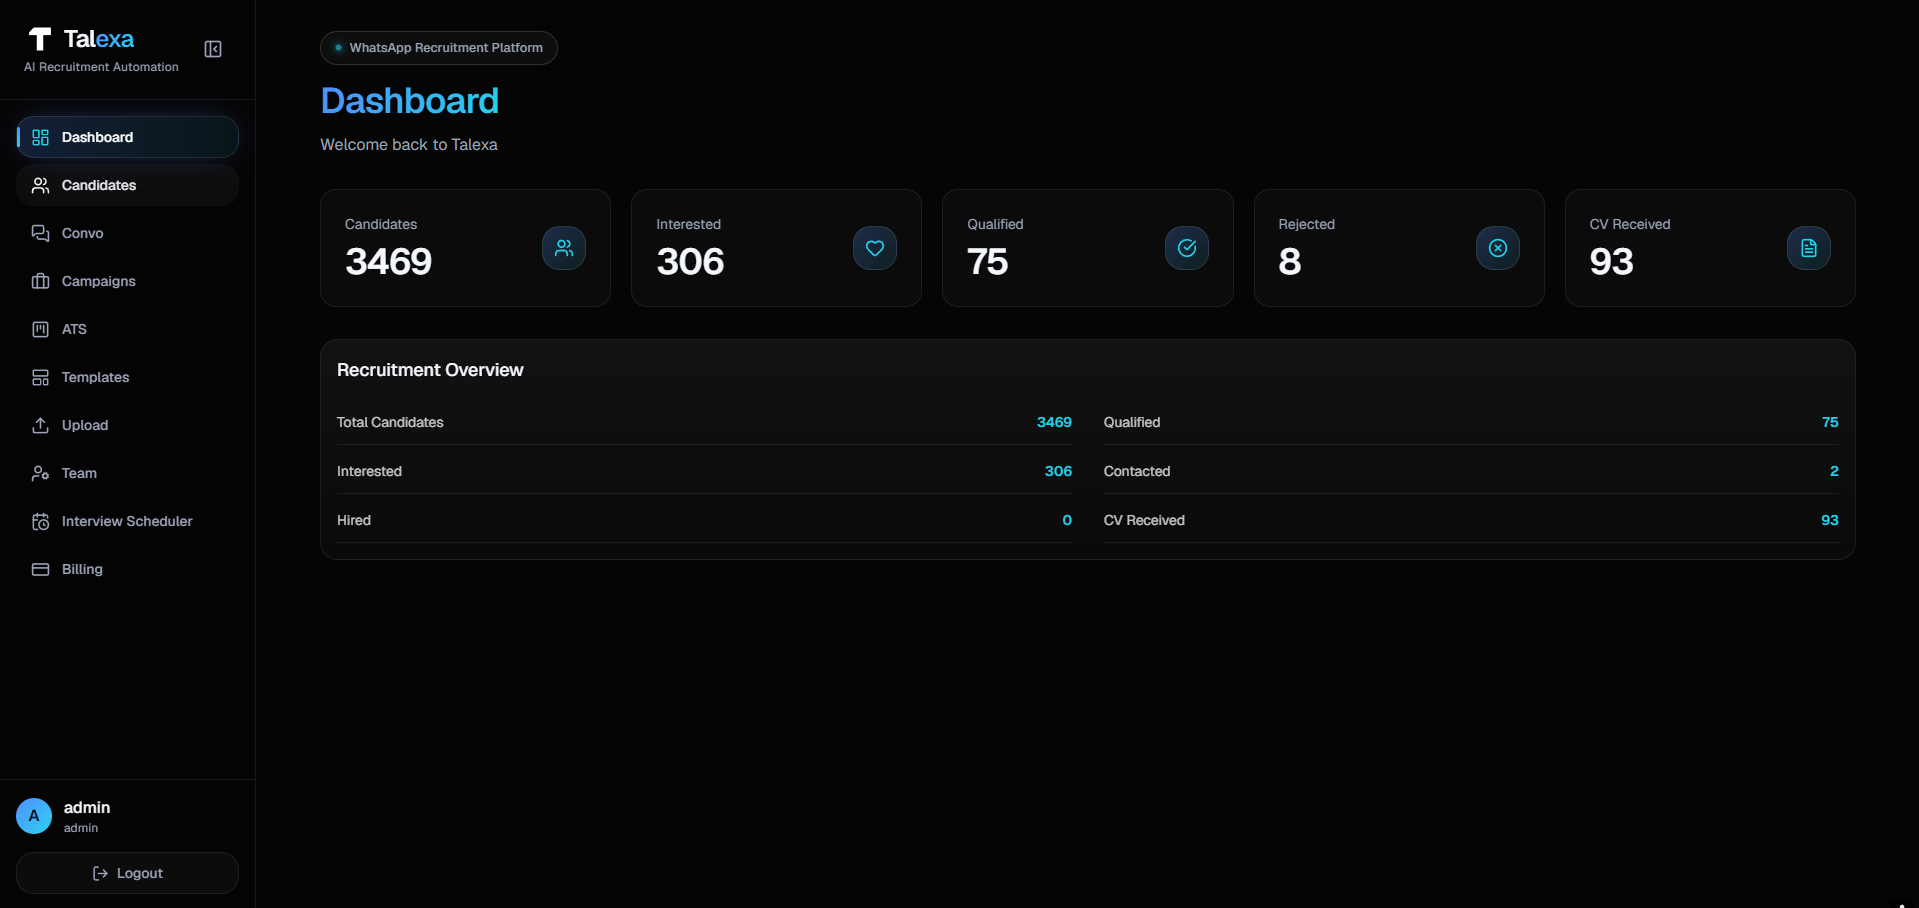Click the Upload arrow icon
Viewport: 1919px width, 908px height.
(40, 425)
